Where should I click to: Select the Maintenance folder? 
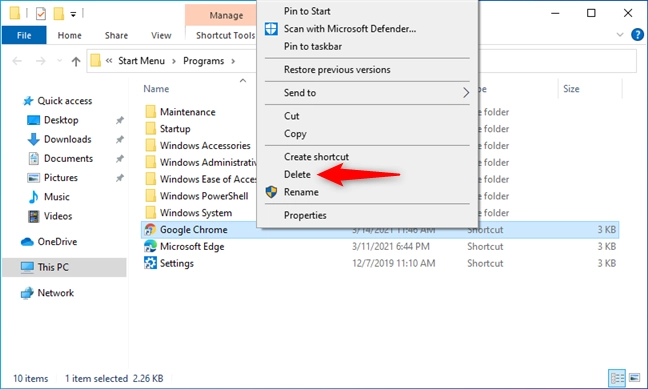[187, 112]
